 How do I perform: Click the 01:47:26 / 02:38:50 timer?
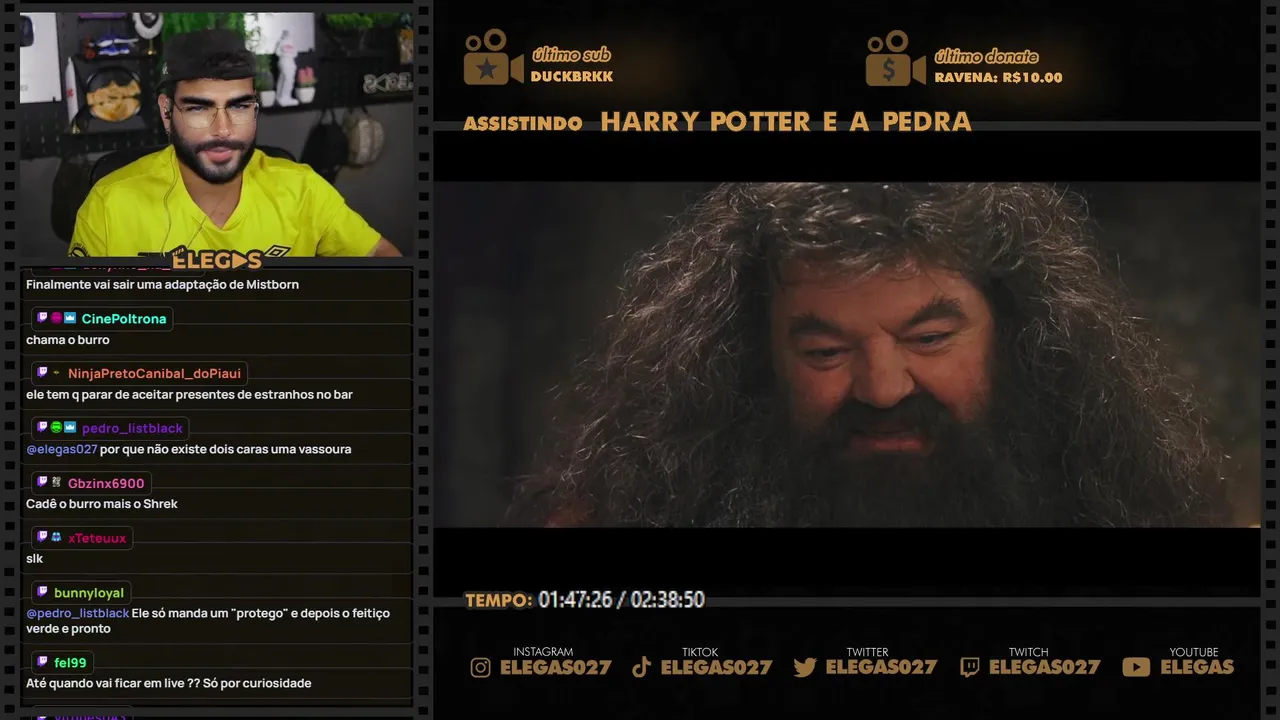tap(621, 600)
